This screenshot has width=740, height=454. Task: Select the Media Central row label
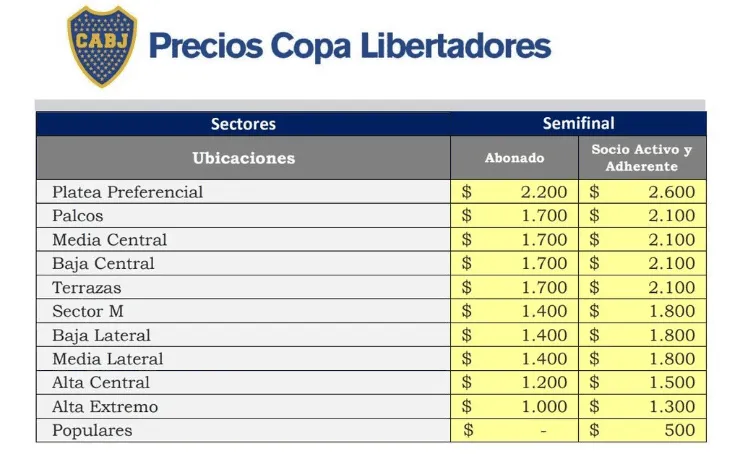tap(110, 240)
